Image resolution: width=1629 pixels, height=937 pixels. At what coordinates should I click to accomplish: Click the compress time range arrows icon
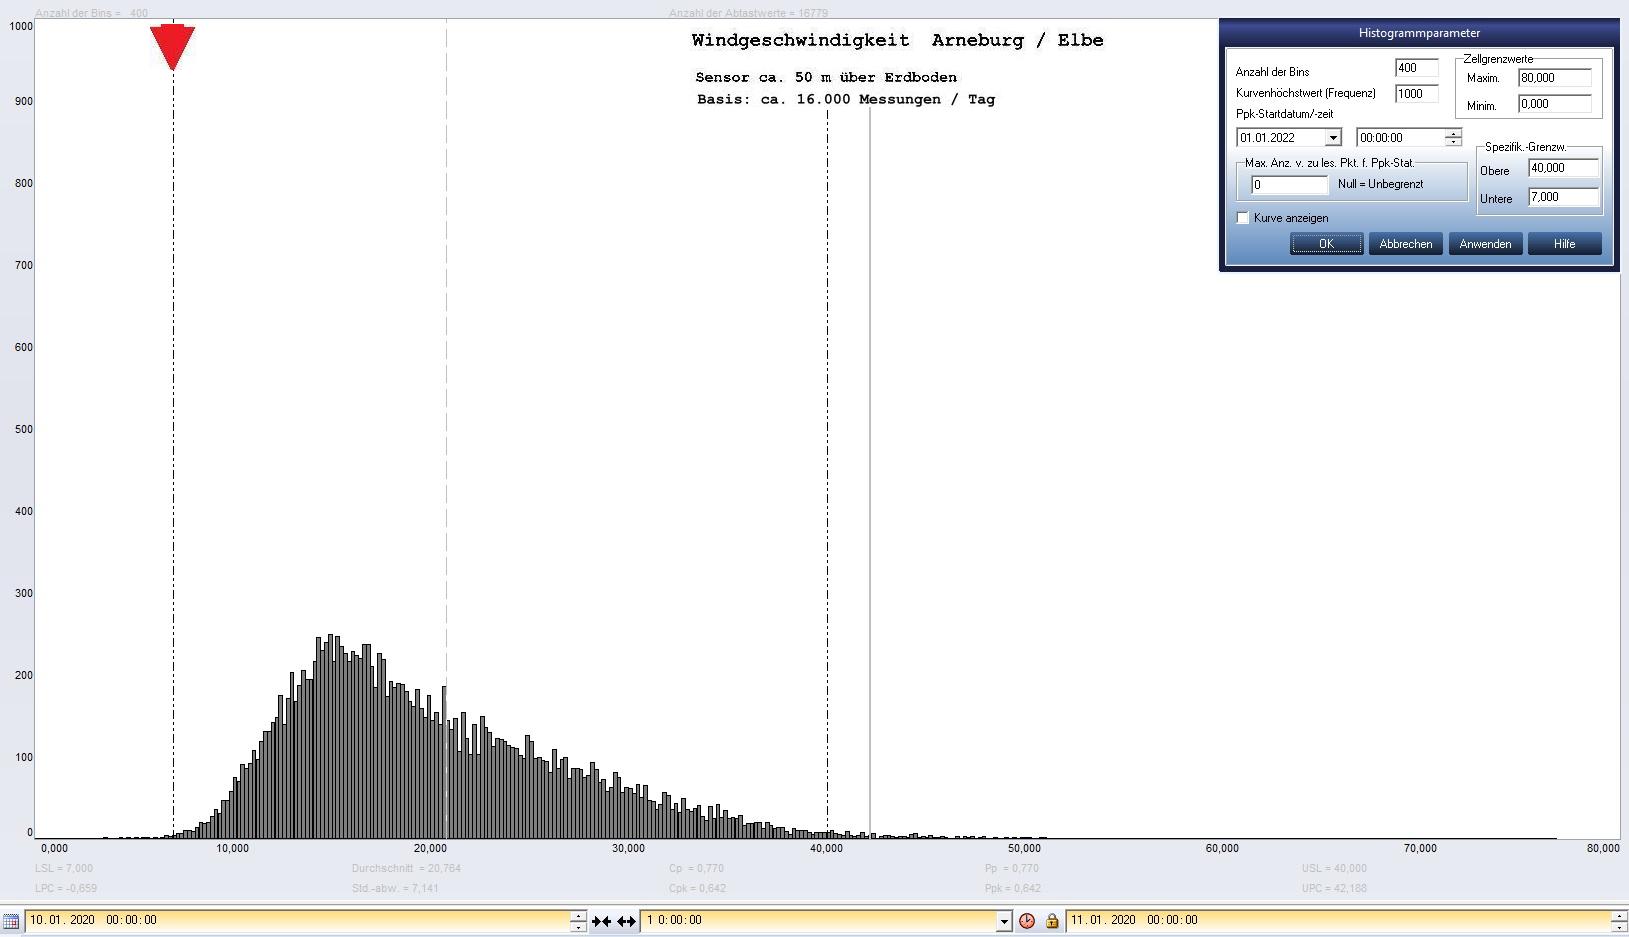click(601, 921)
